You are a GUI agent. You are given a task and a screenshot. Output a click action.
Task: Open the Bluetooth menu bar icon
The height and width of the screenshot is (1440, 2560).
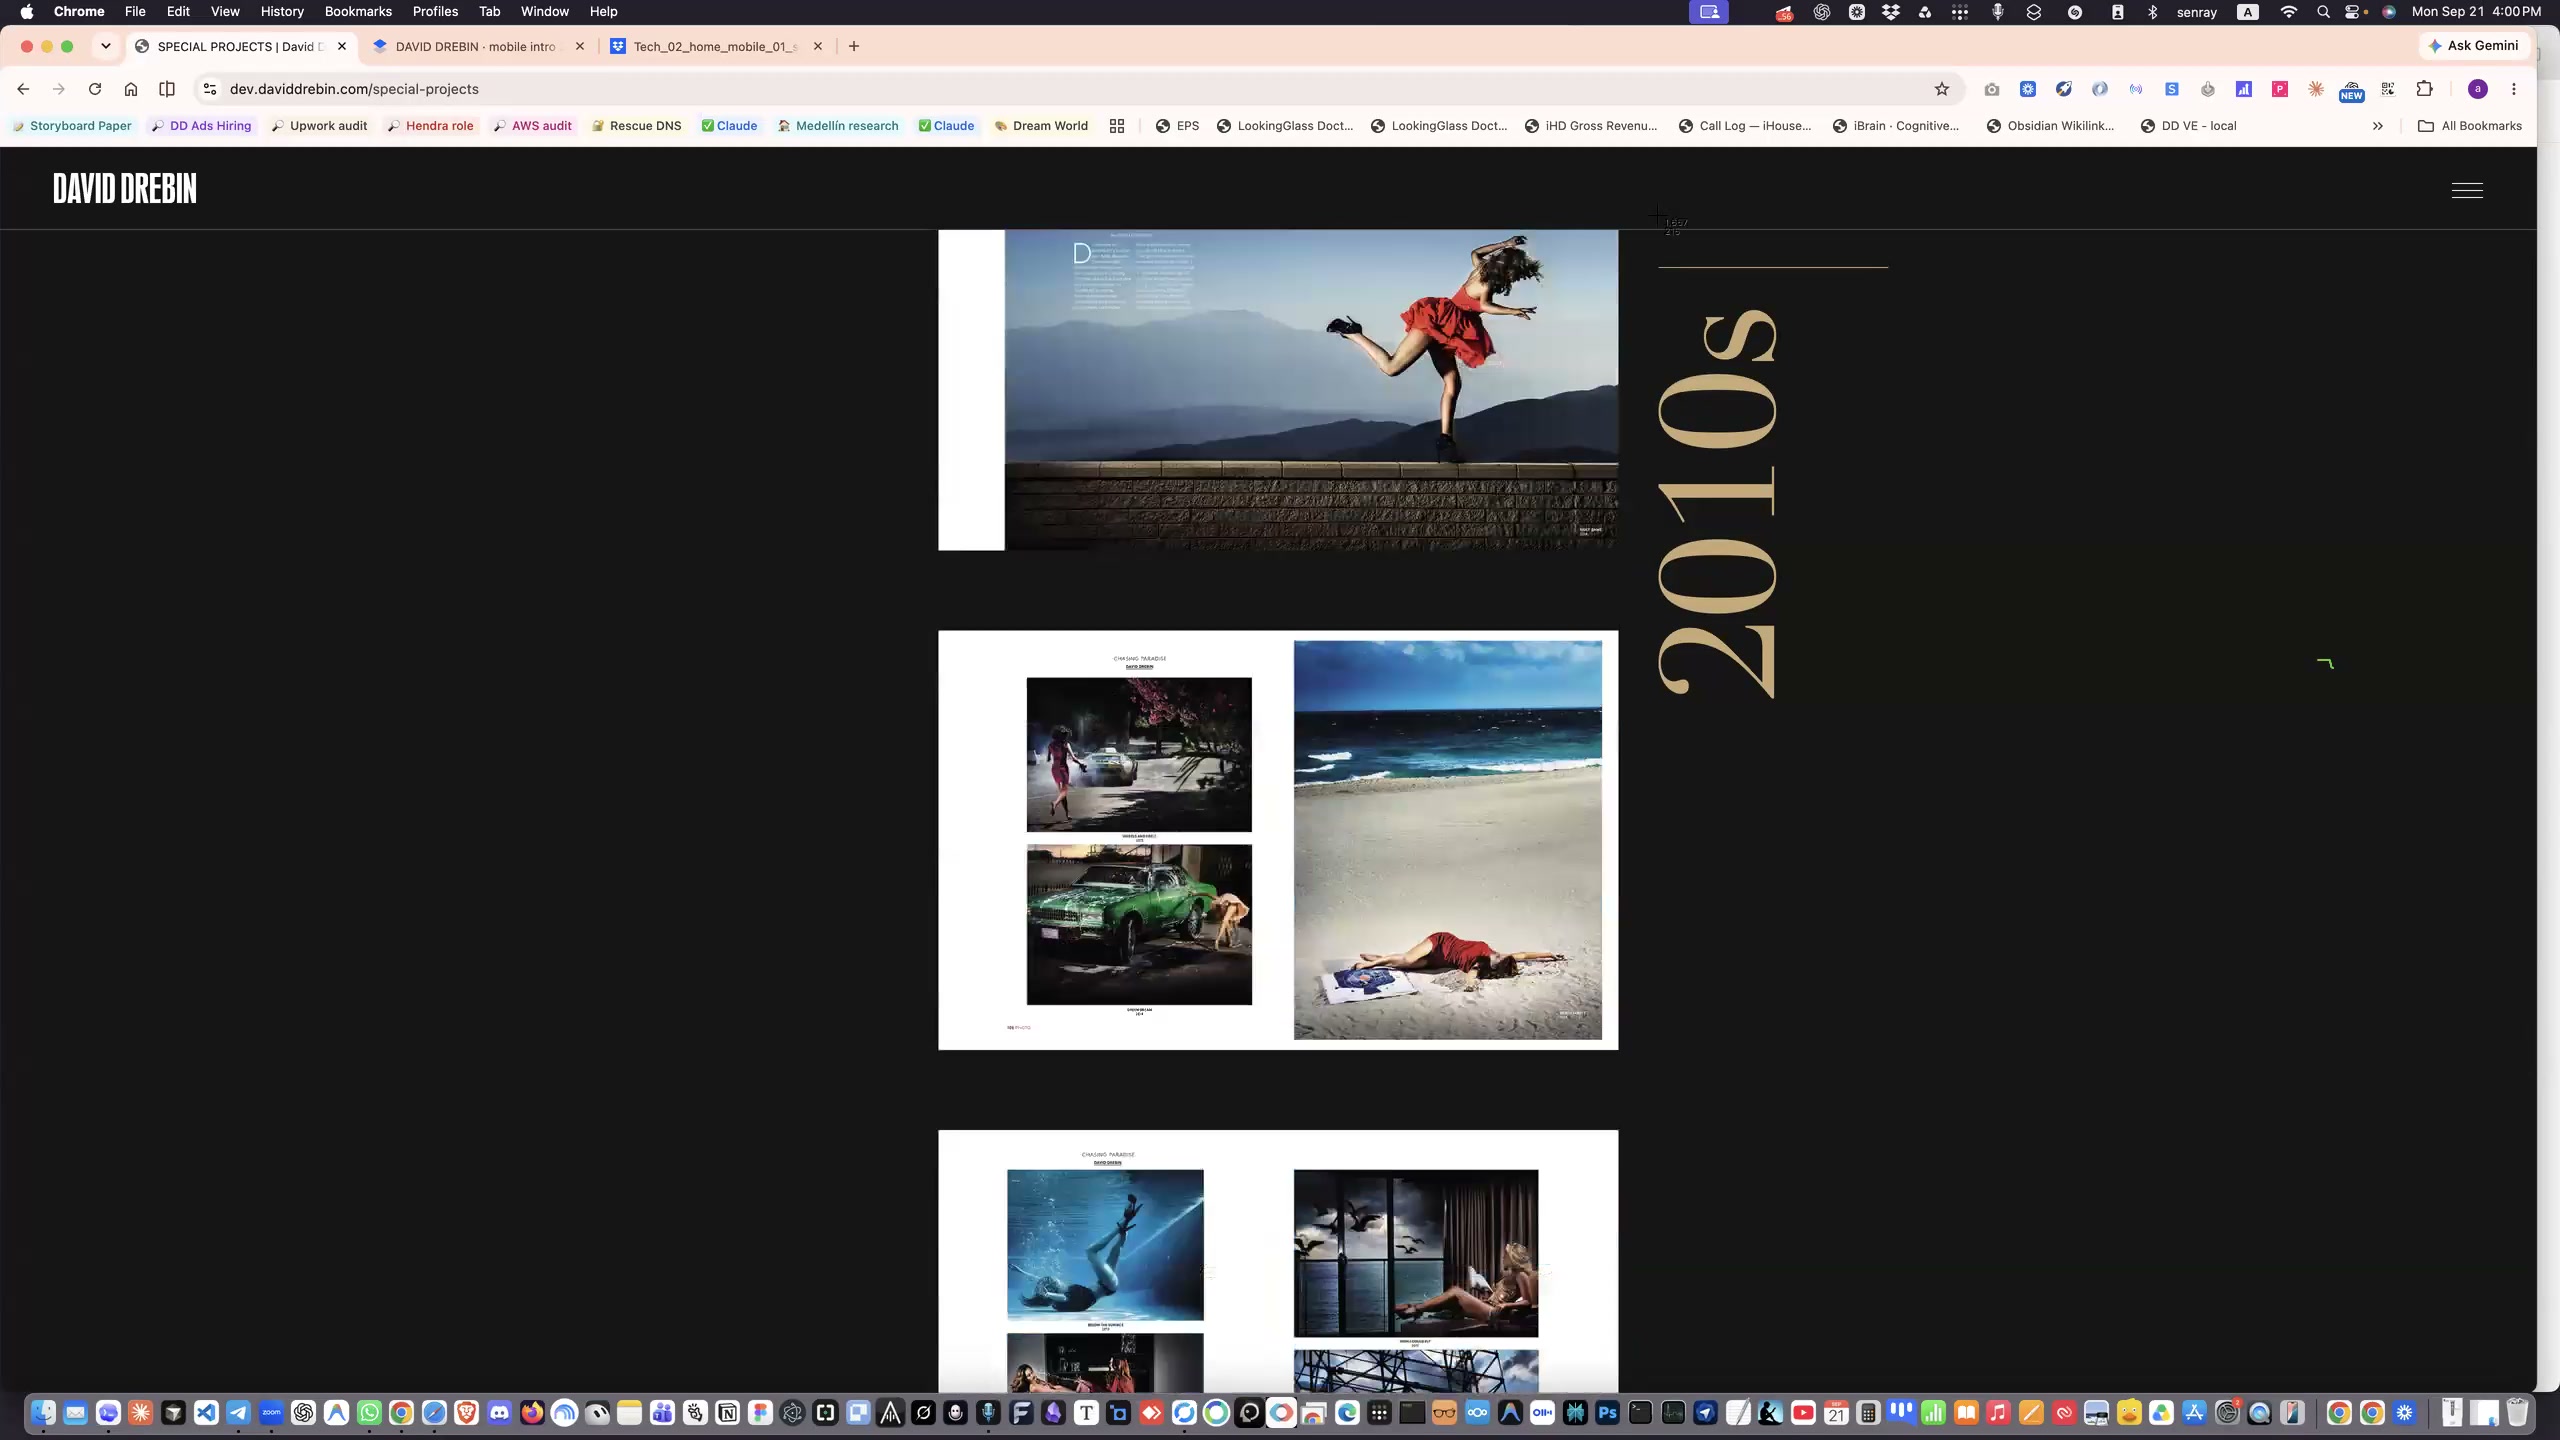tap(2153, 12)
